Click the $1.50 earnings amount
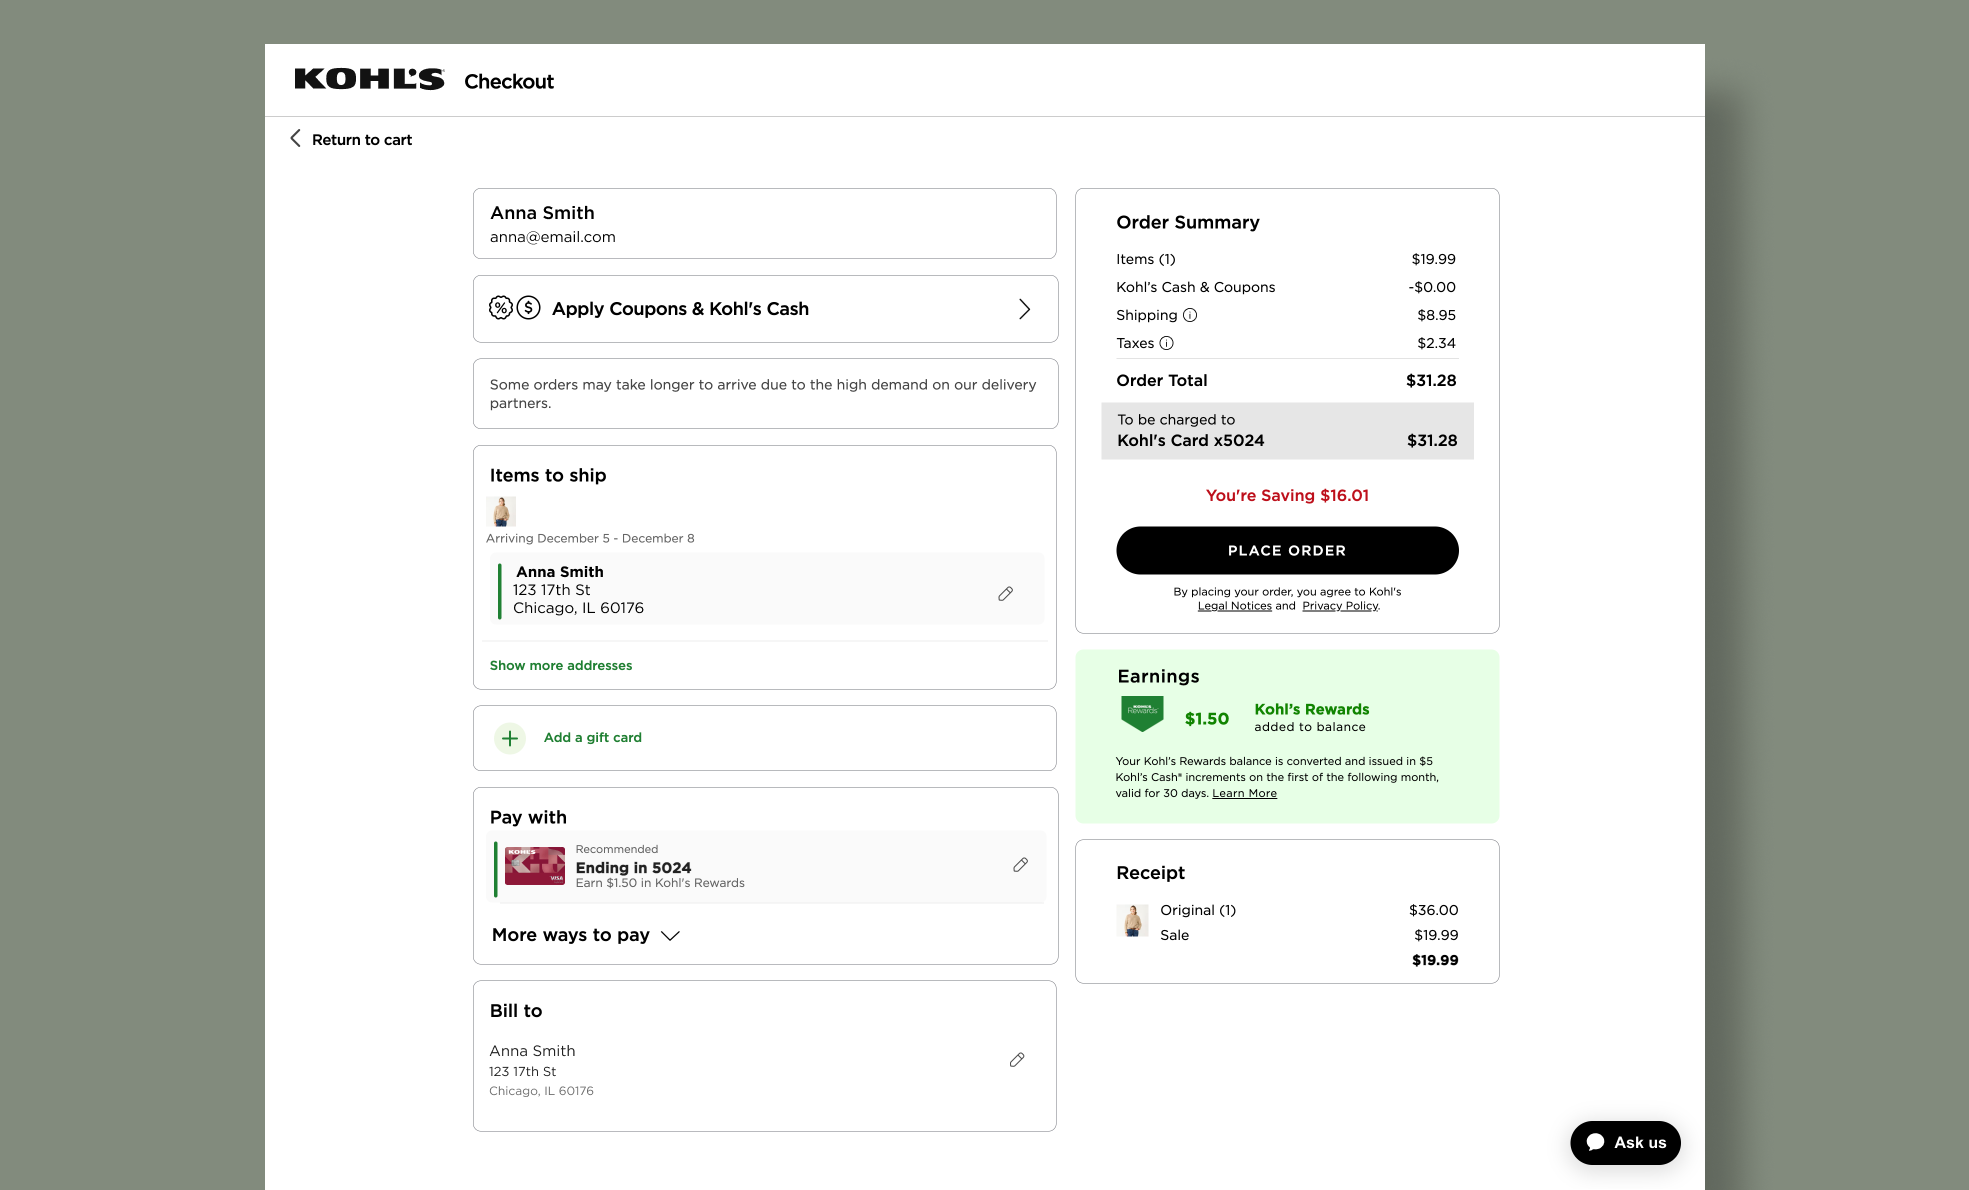Image resolution: width=1969 pixels, height=1190 pixels. (1207, 719)
